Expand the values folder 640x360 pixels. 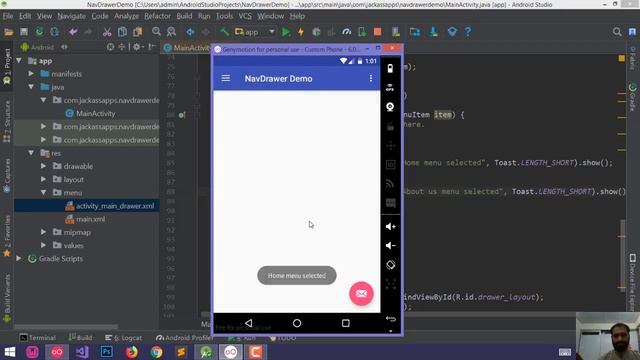[43, 245]
